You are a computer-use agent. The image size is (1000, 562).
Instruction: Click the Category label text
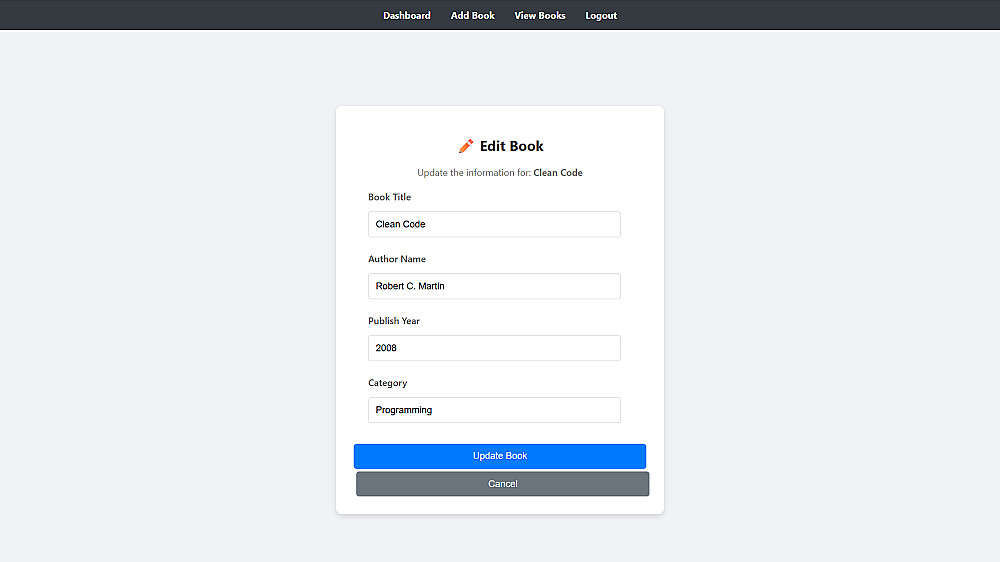click(x=388, y=383)
